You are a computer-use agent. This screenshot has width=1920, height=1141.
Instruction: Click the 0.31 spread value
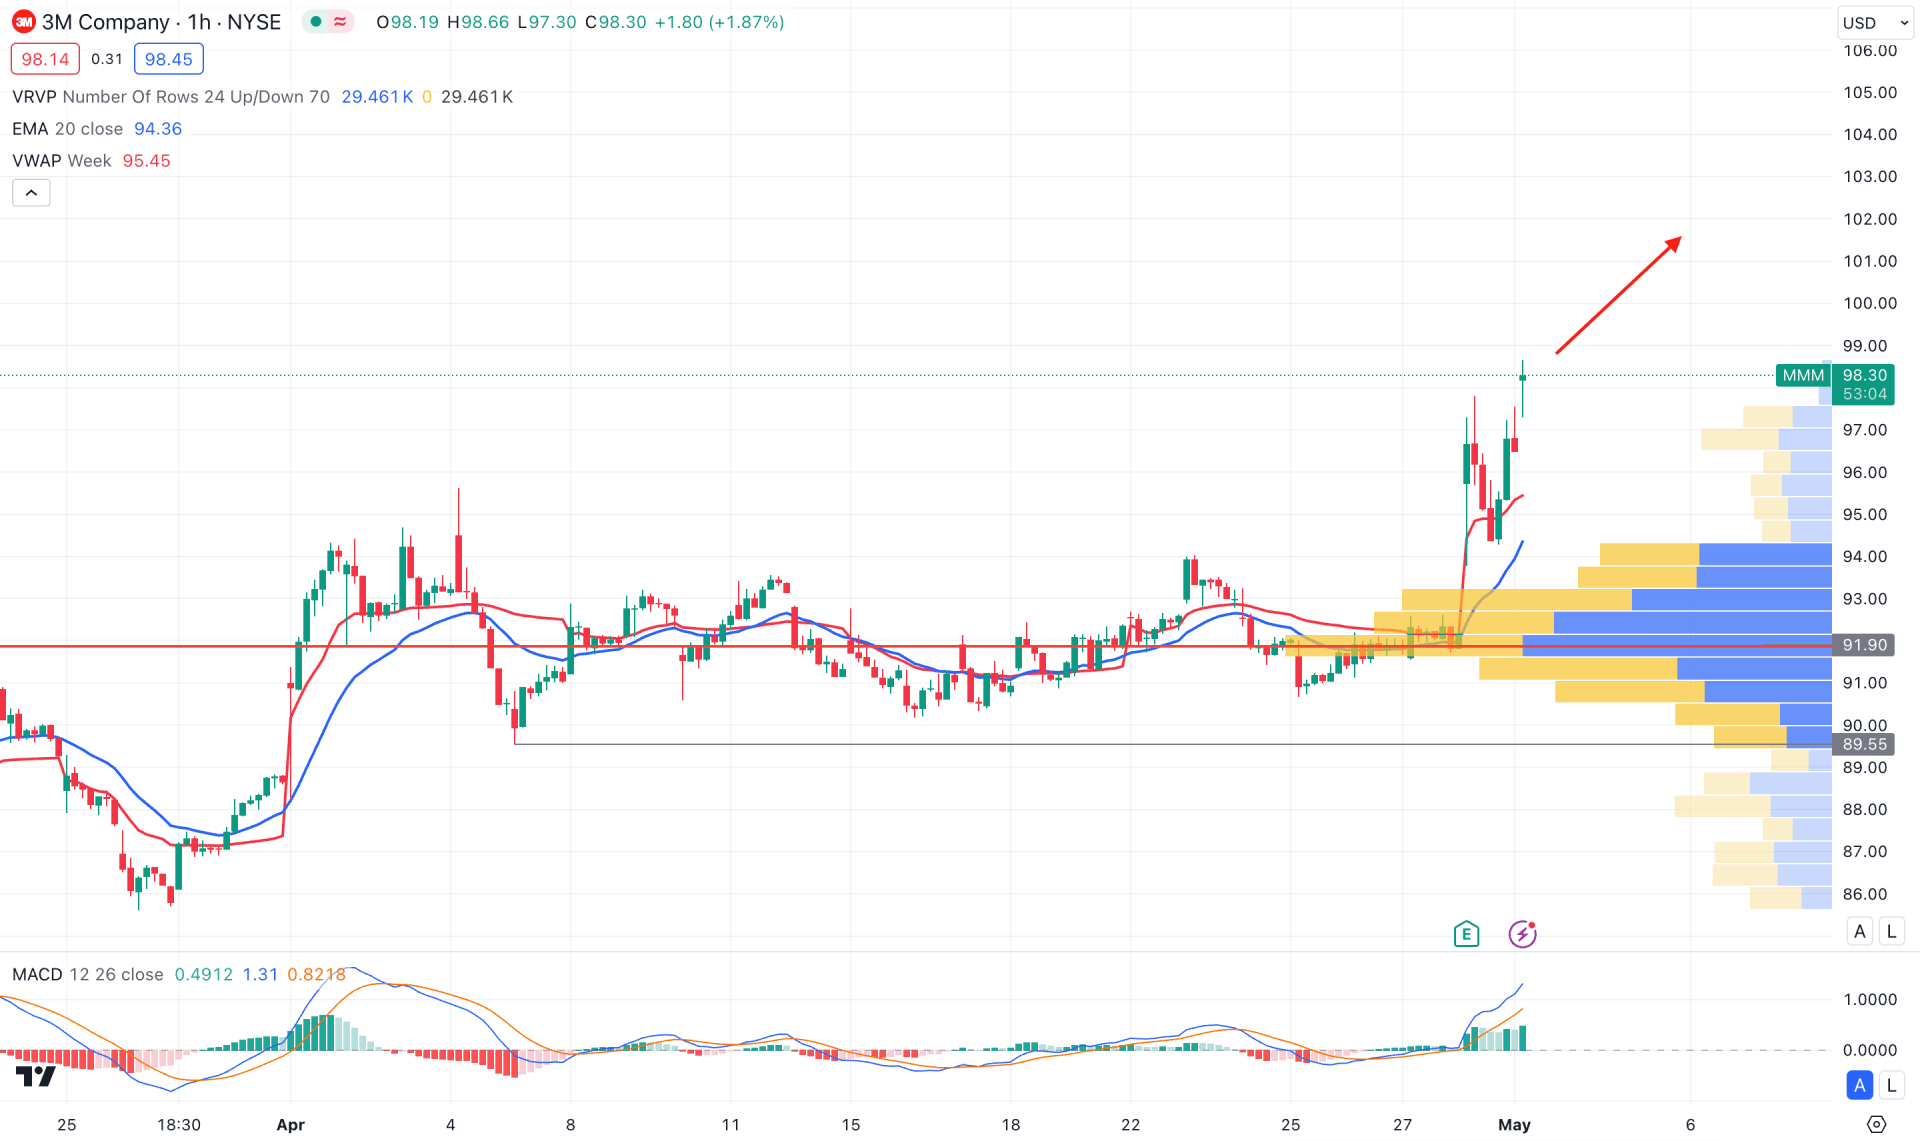106,59
